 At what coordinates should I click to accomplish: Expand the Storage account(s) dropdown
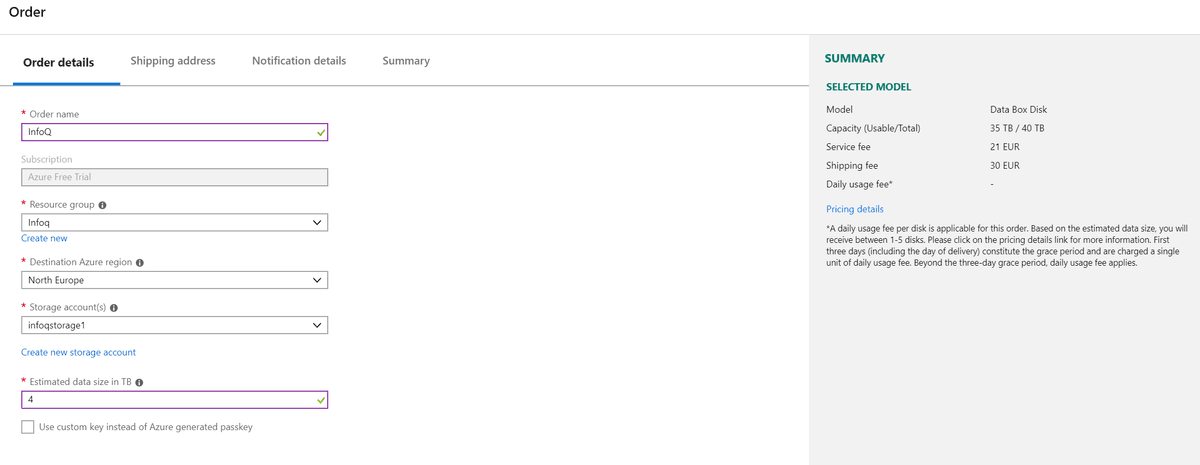point(174,325)
